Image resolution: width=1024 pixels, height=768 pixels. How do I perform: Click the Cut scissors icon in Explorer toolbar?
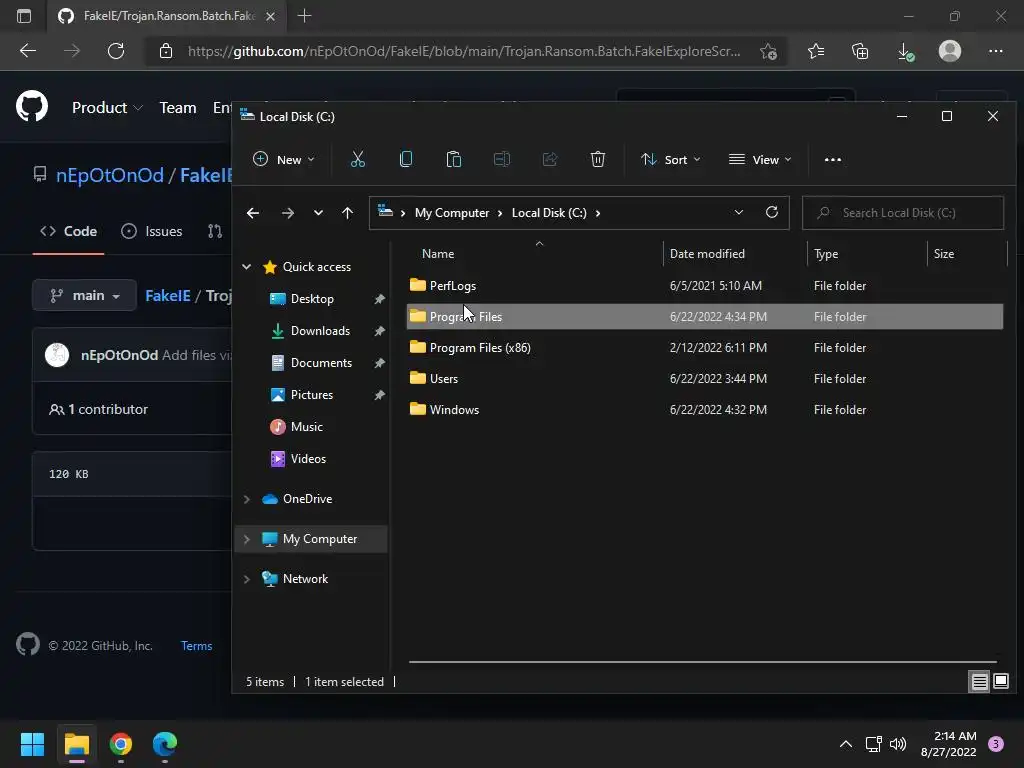357,159
